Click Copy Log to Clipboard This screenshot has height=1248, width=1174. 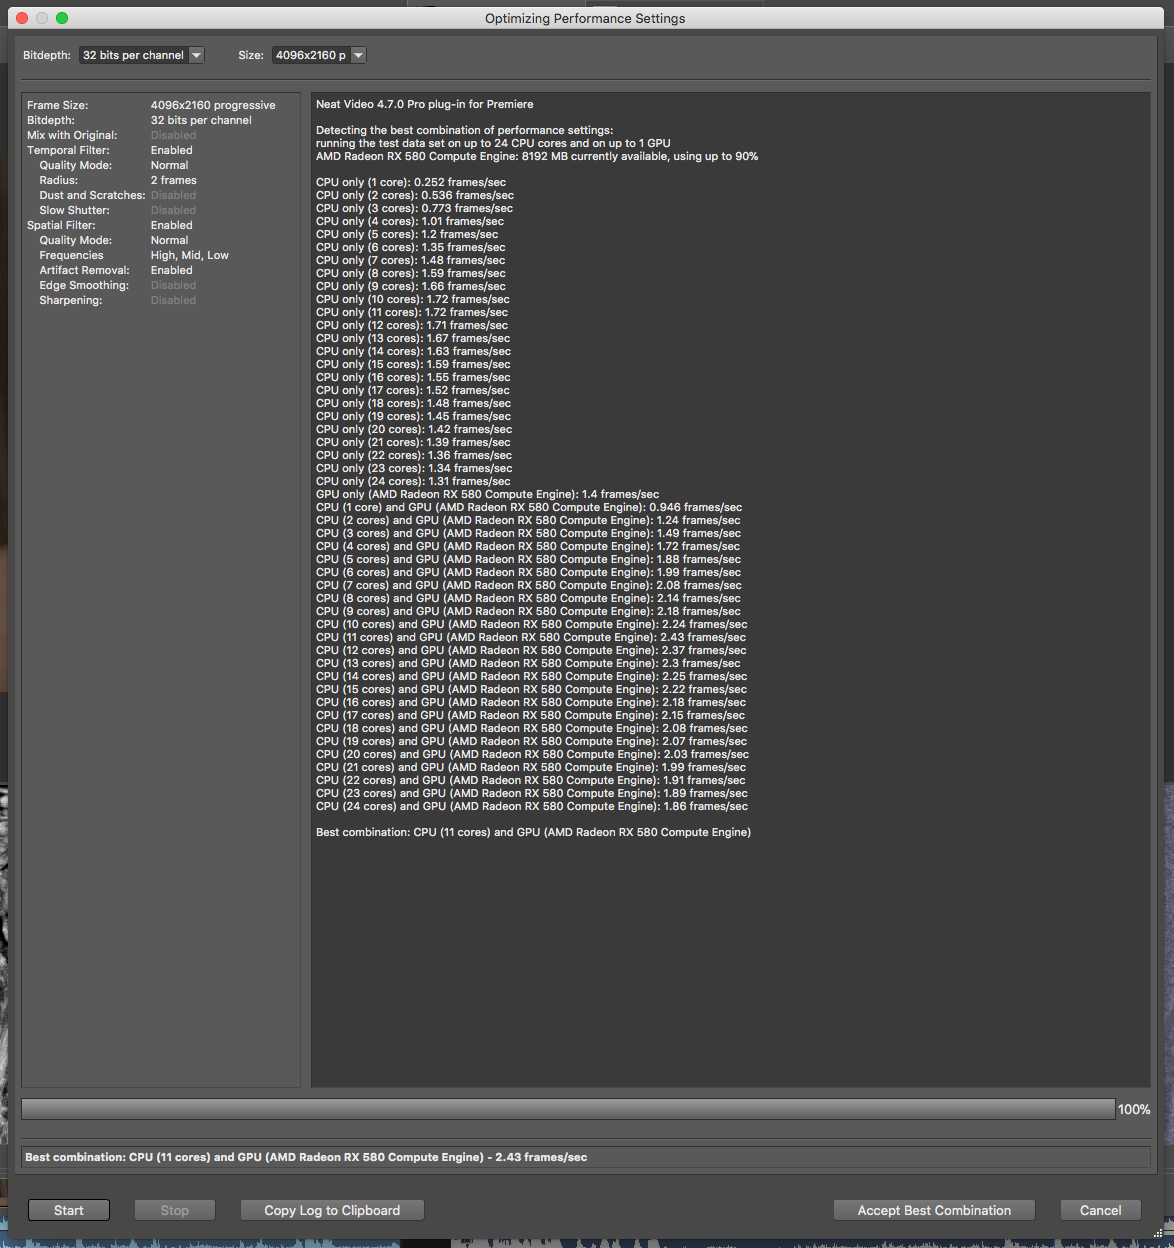pyautogui.click(x=332, y=1210)
